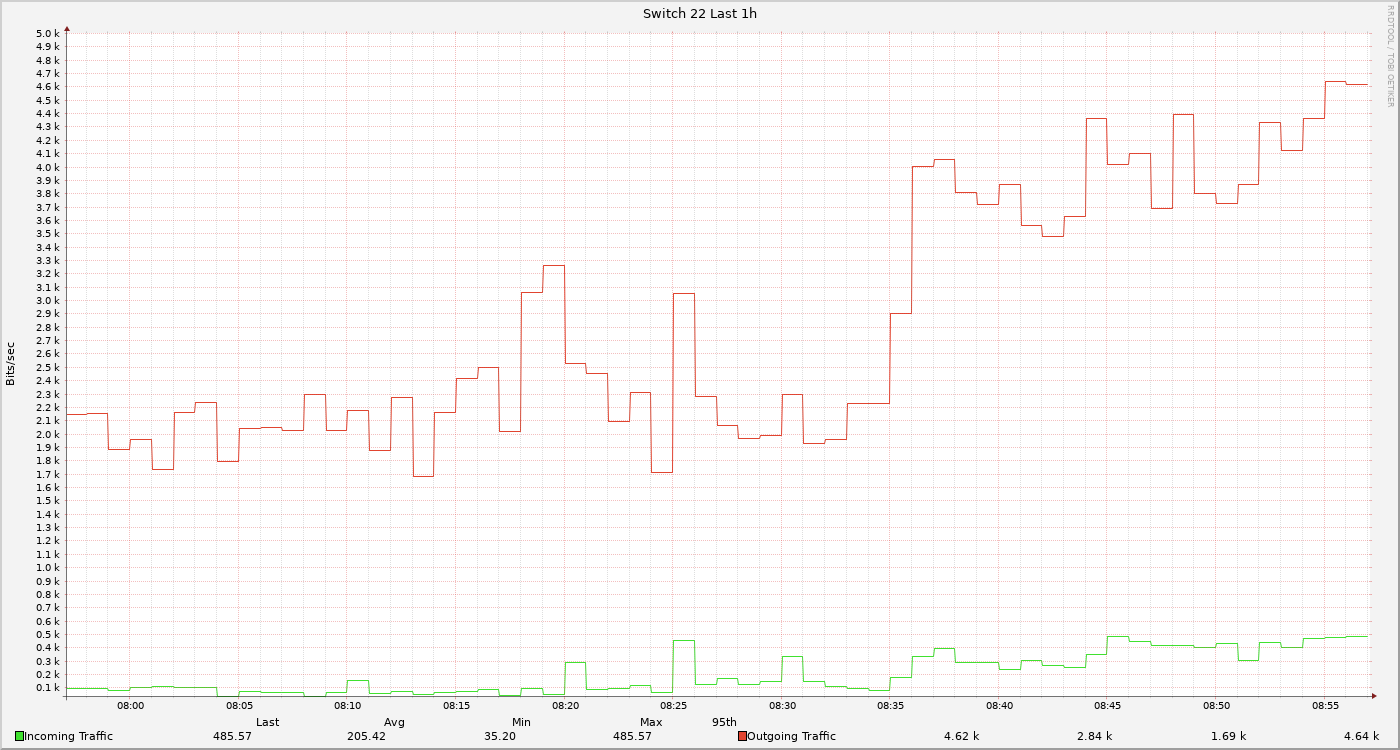The width and height of the screenshot is (1400, 750).
Task: Click the Incoming Traffic average value 205.42
Action: click(x=365, y=737)
